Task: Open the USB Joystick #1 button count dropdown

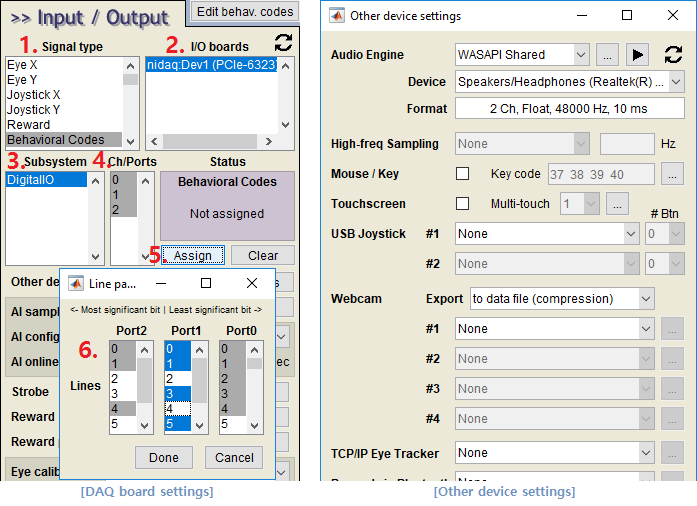Action: 665,234
